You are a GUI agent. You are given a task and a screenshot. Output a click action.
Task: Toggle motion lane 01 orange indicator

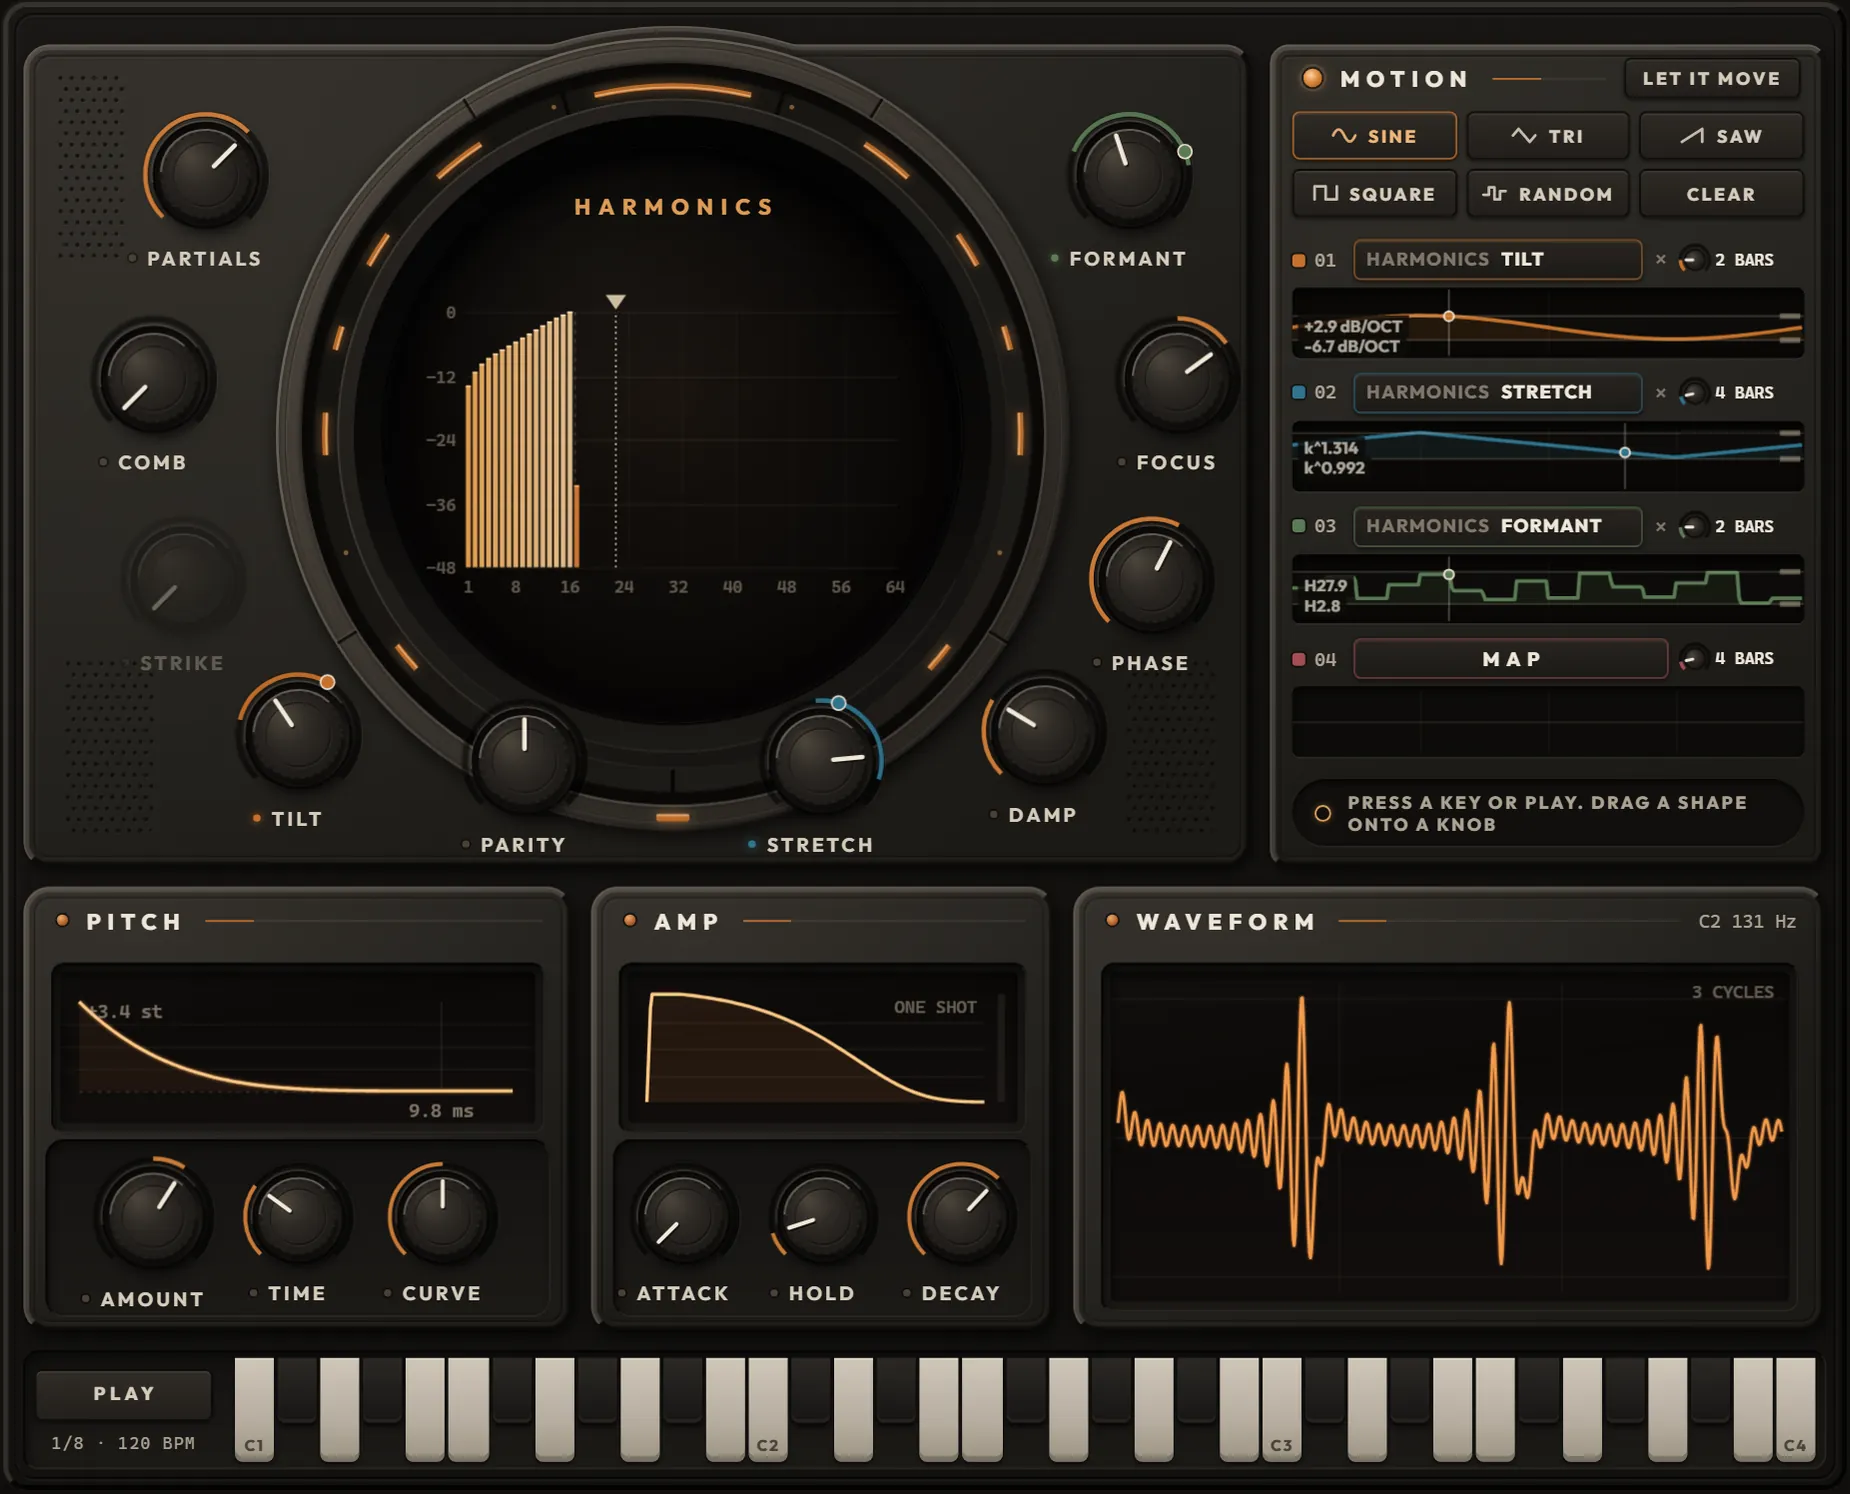1299,260
